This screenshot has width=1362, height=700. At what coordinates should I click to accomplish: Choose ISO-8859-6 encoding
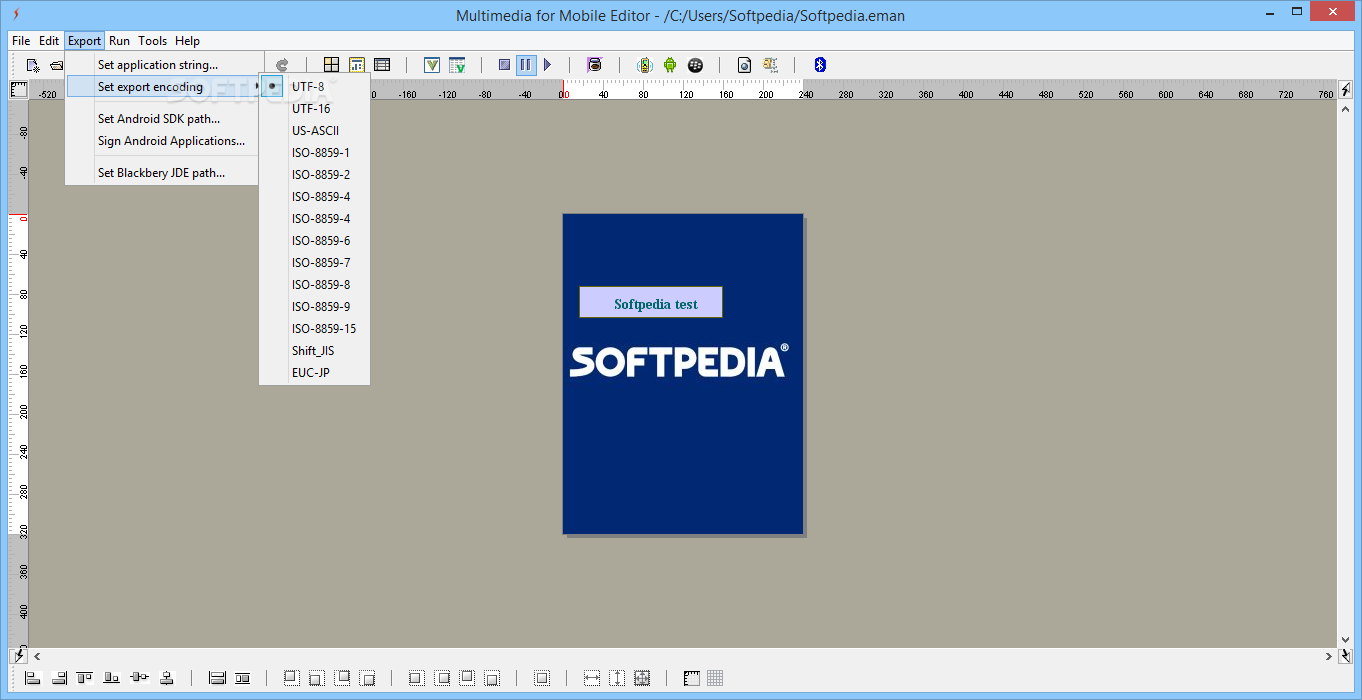point(315,241)
